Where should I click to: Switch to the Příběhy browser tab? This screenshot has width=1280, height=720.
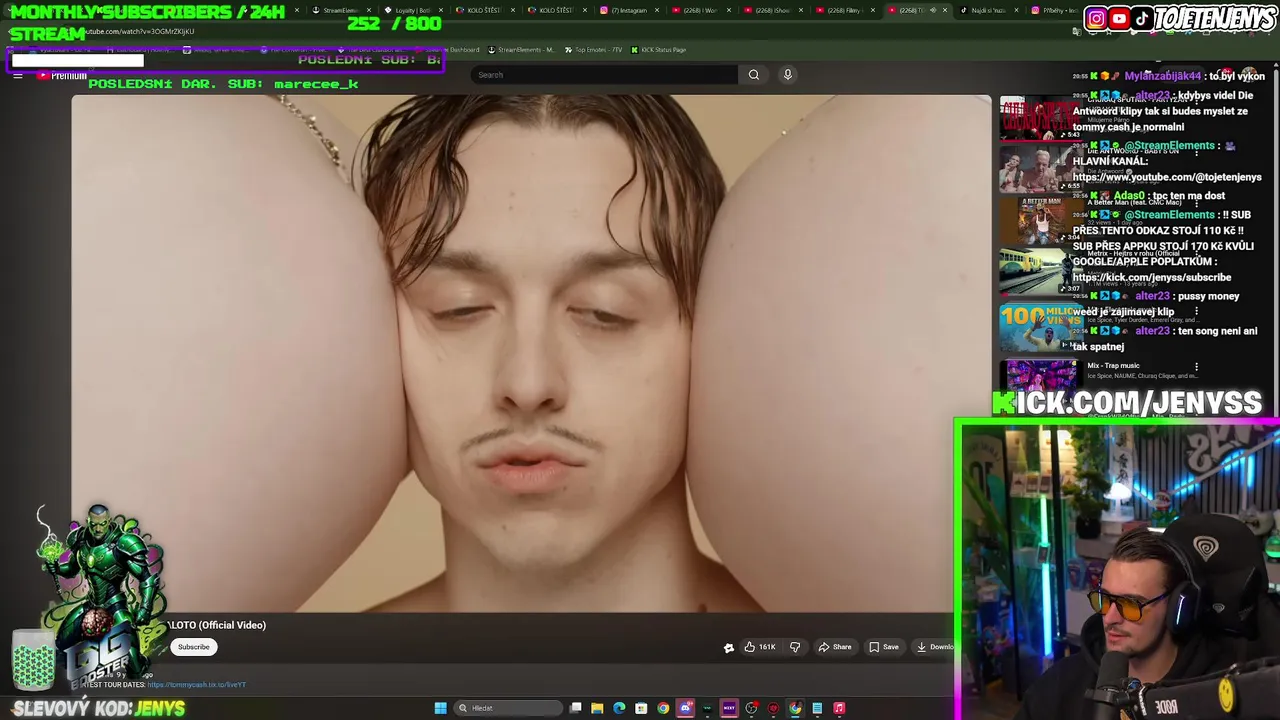[x=1052, y=10]
